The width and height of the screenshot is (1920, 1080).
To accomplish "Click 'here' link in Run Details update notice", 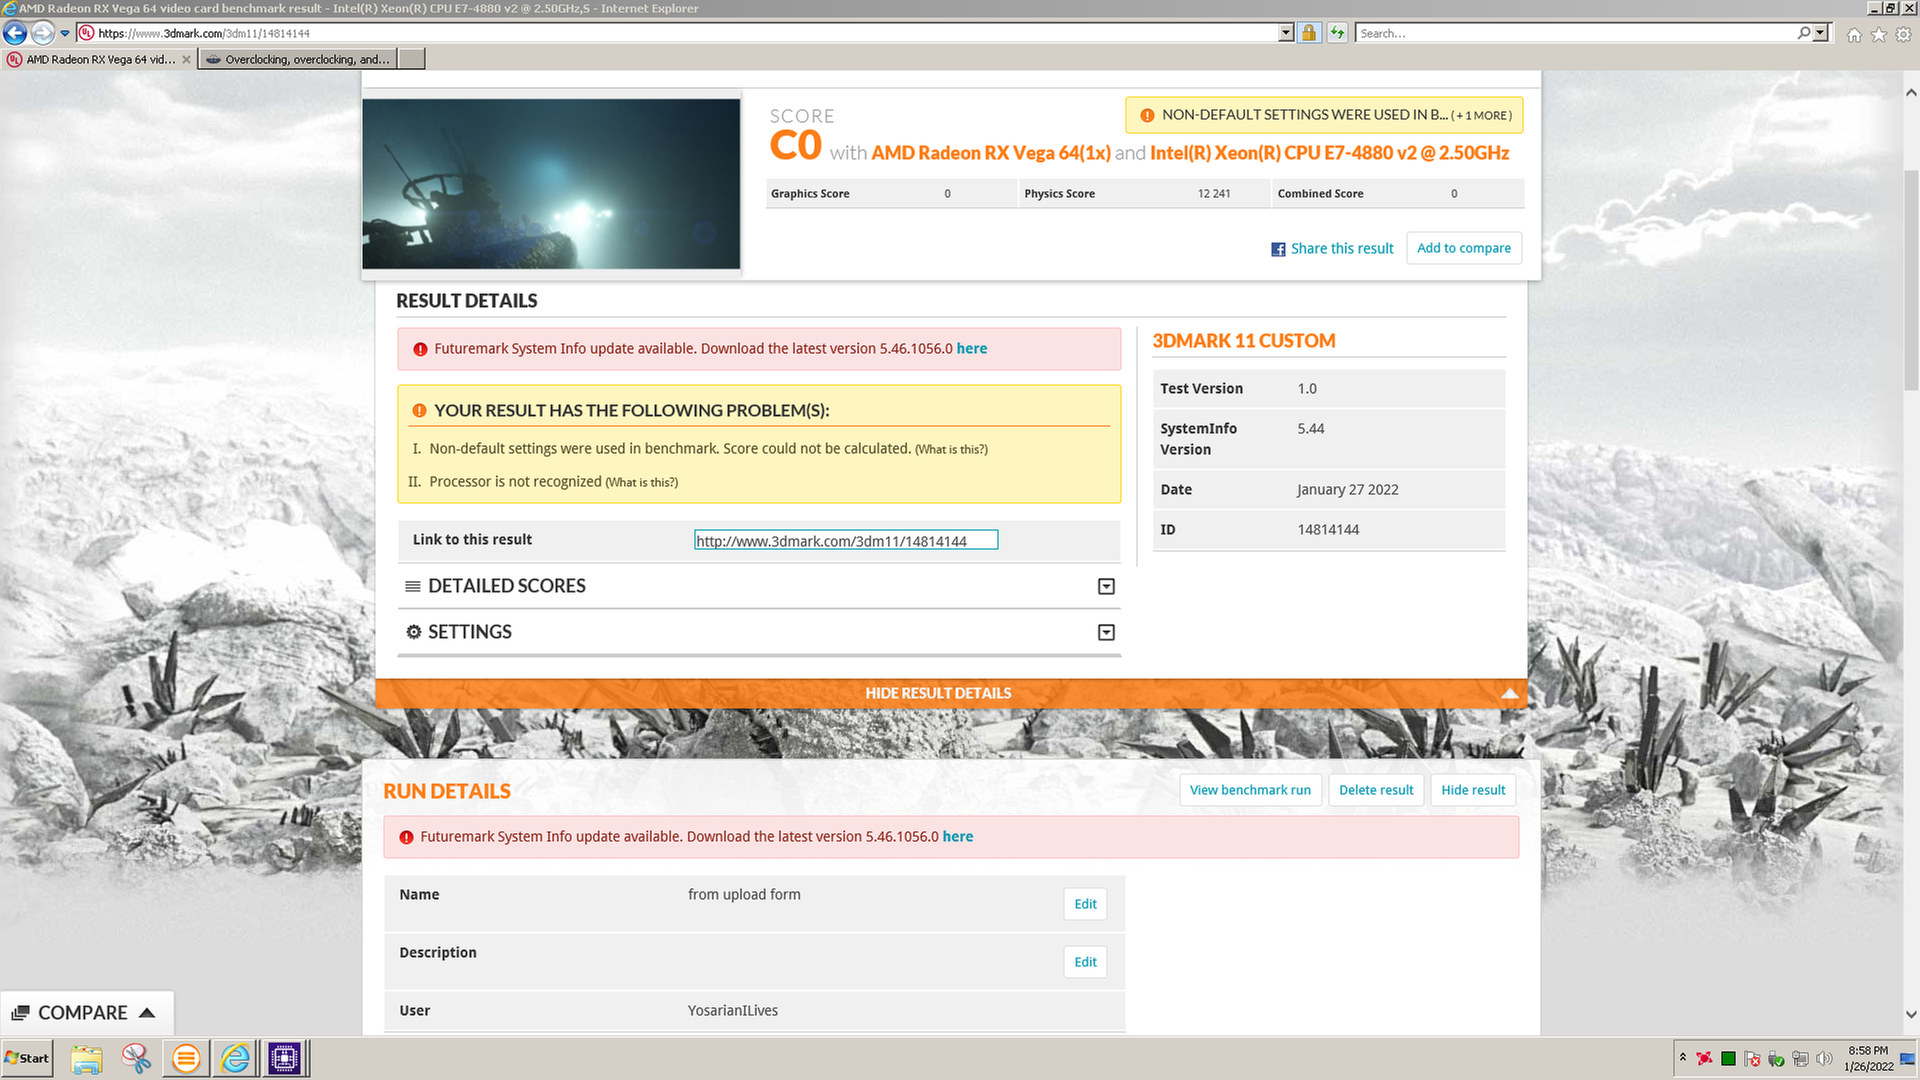I will point(957,836).
